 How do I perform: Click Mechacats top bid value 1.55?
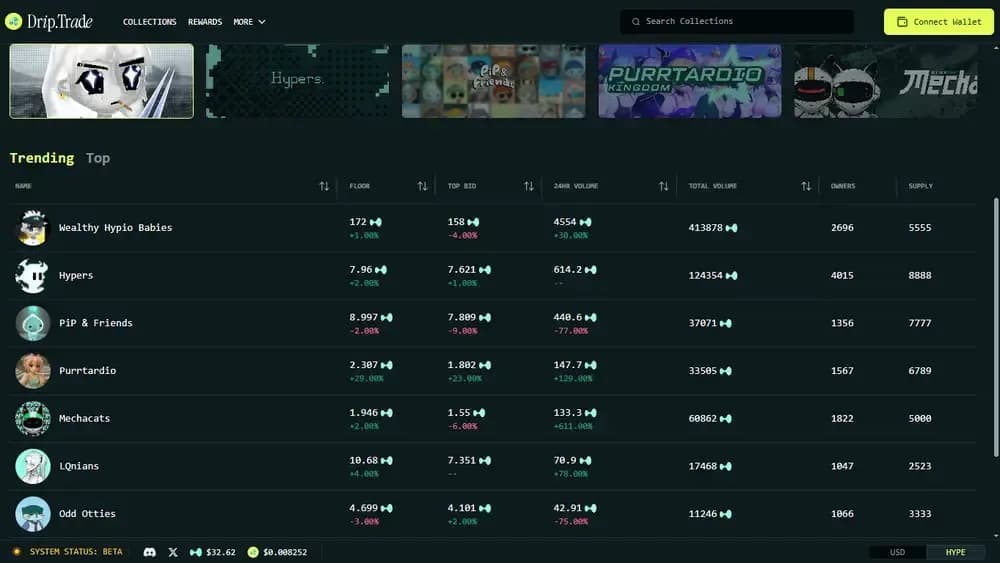tap(459, 413)
